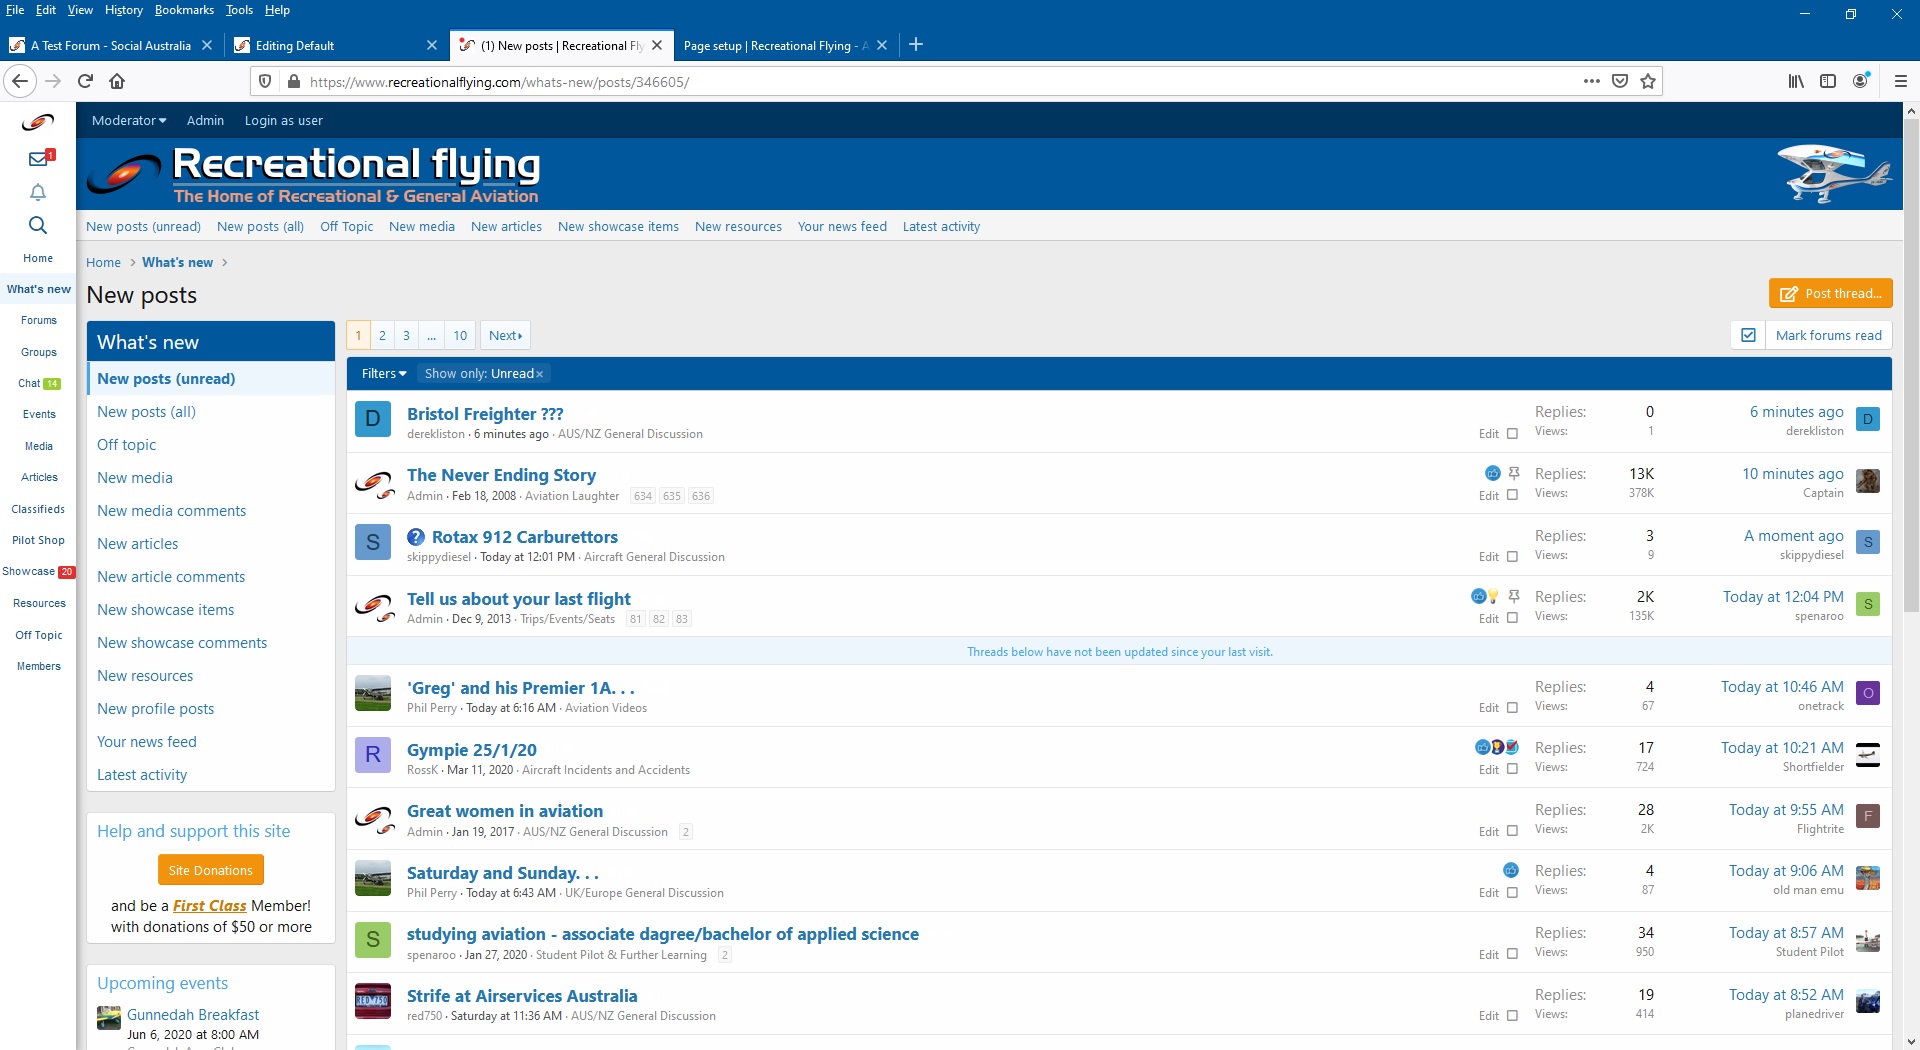The width and height of the screenshot is (1920, 1050).
Task: Click the Mark forums read checkmark icon
Action: pyautogui.click(x=1748, y=335)
